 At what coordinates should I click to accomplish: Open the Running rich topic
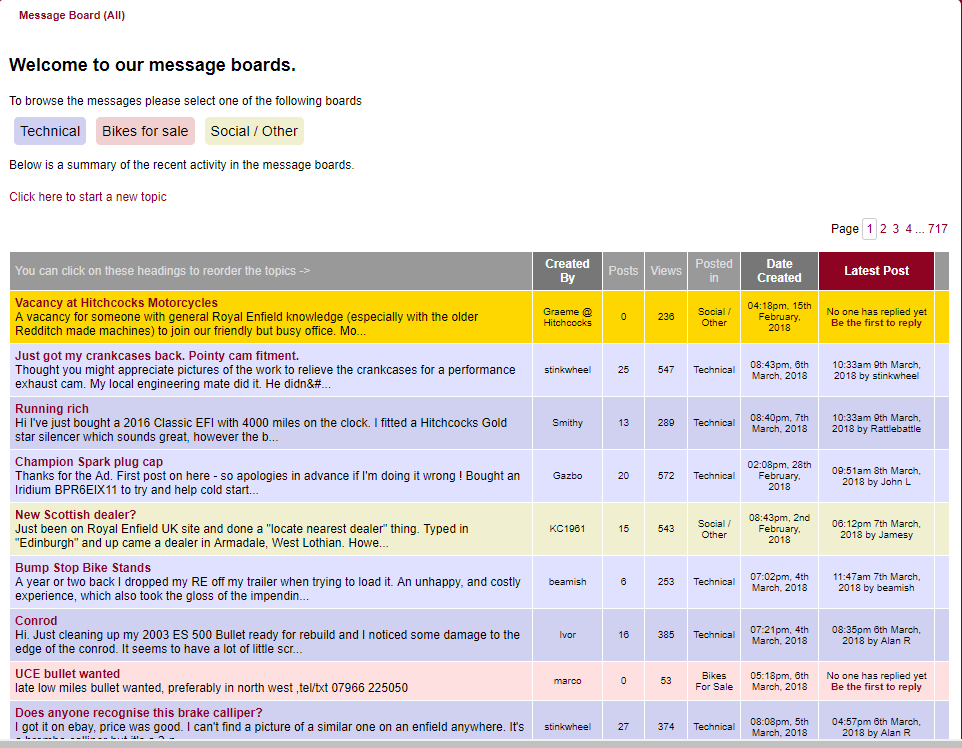[x=52, y=409]
